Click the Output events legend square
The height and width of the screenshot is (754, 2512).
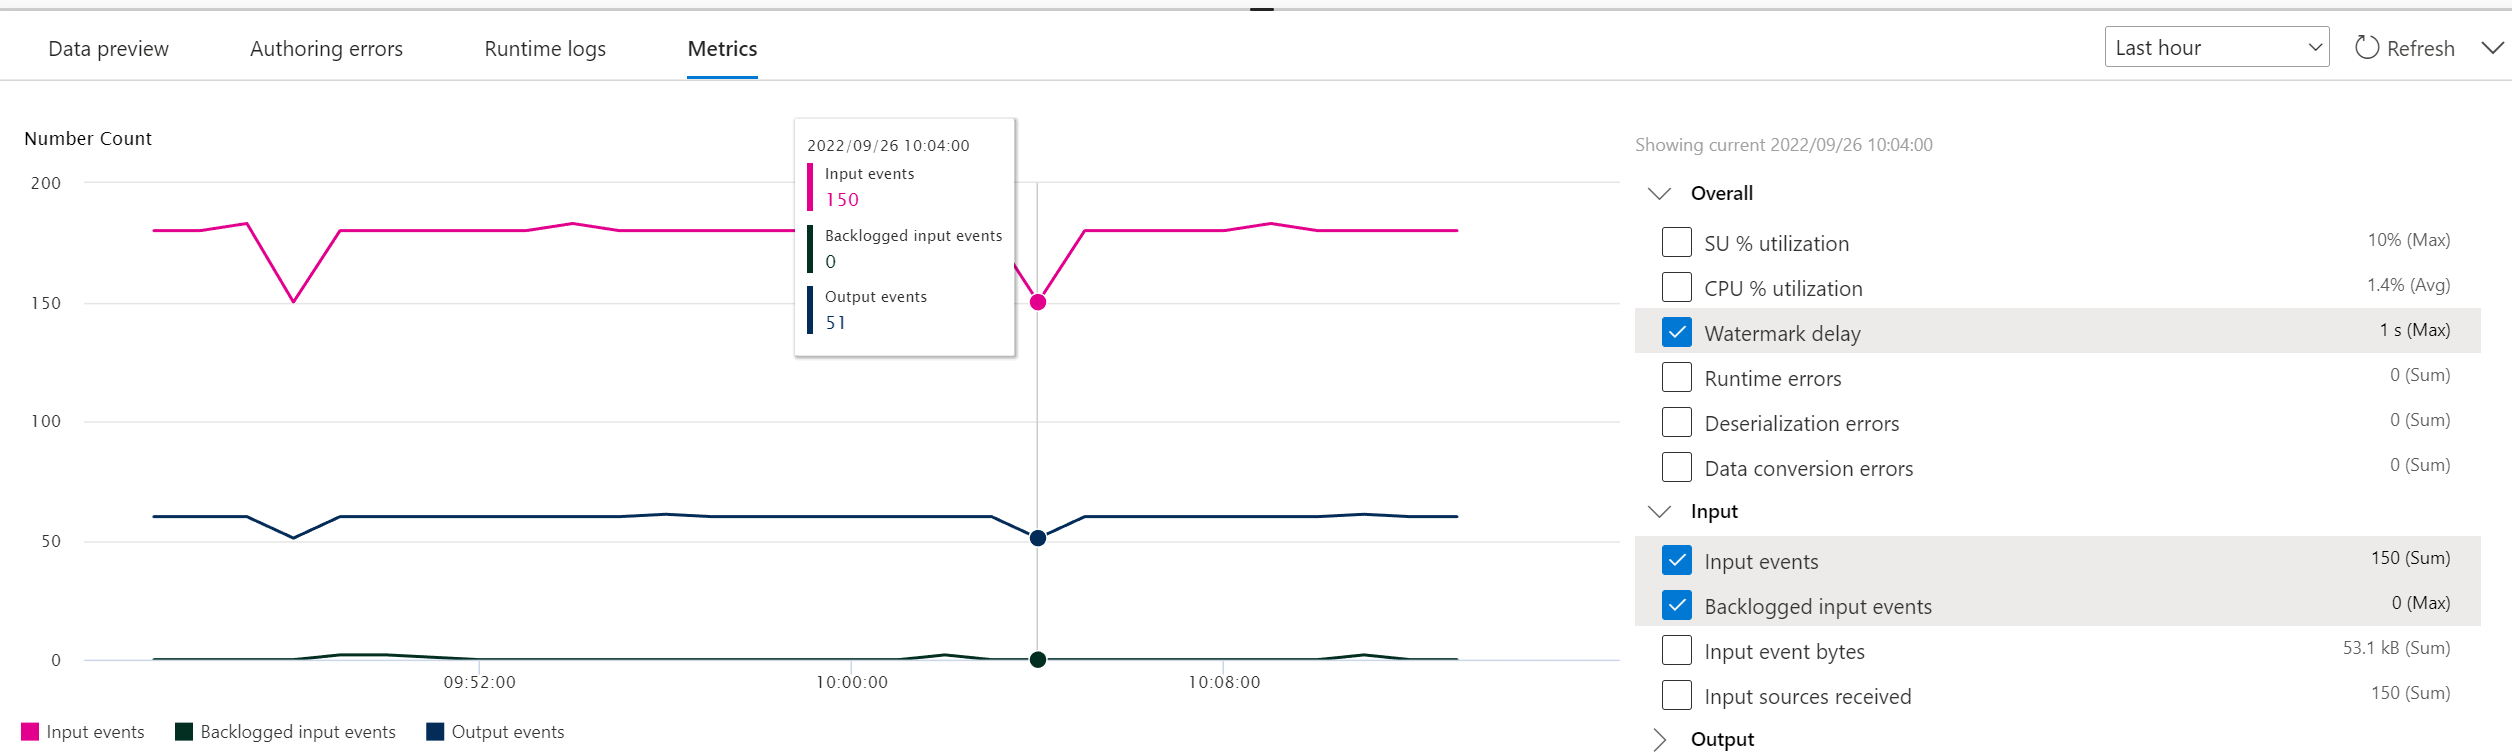(435, 732)
